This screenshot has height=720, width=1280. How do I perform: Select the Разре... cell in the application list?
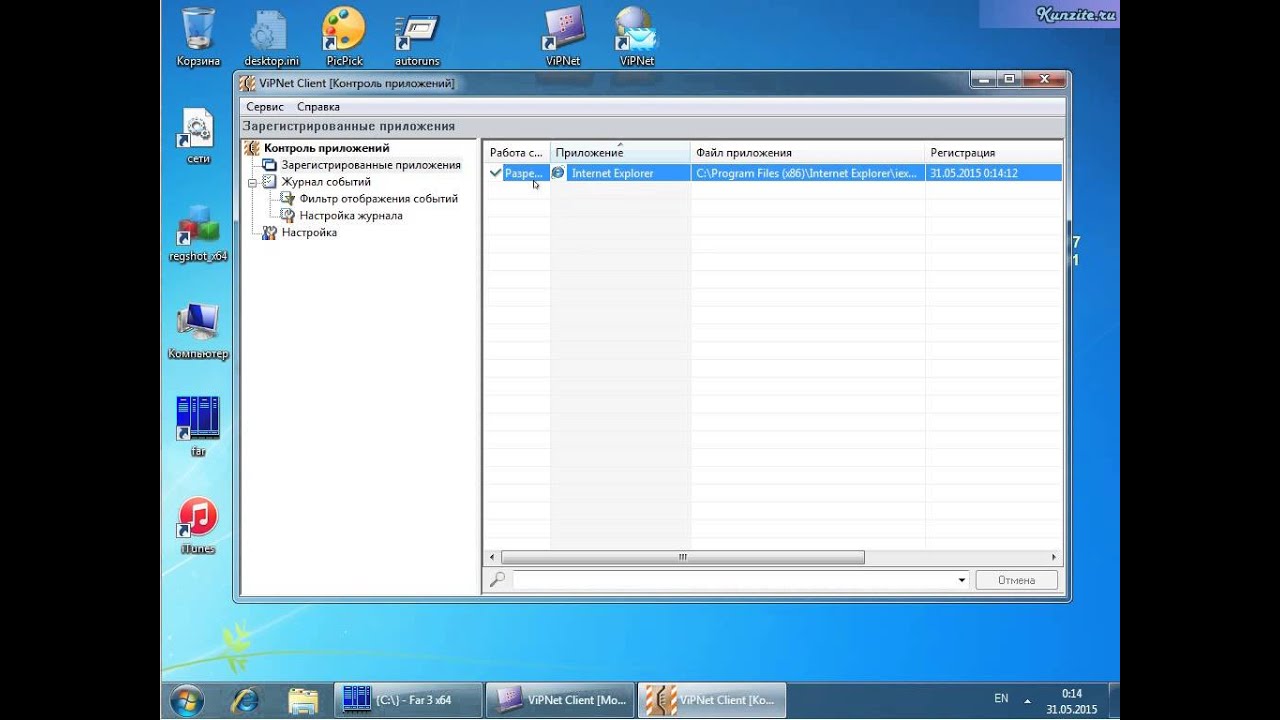(x=524, y=173)
